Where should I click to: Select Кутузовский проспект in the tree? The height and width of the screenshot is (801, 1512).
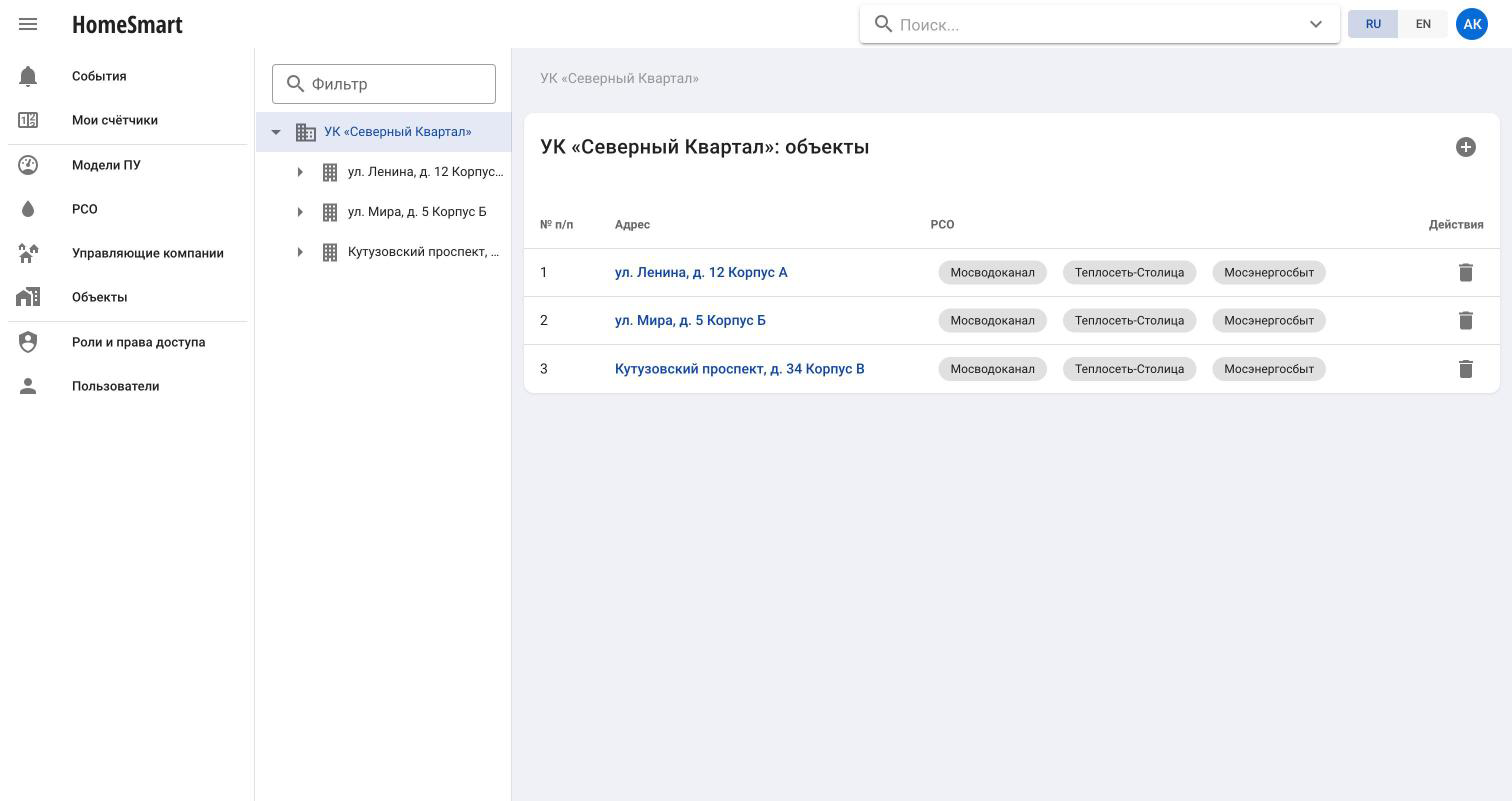pyautogui.click(x=424, y=252)
